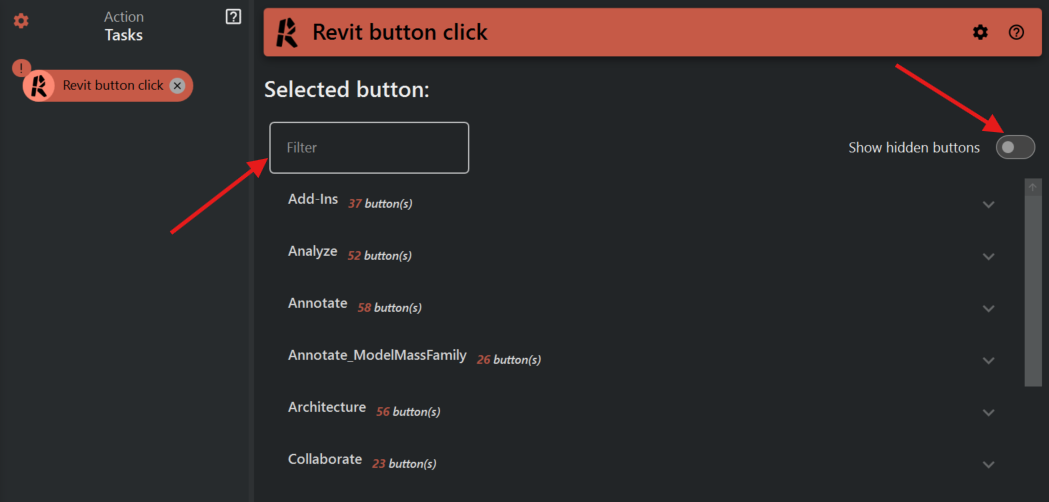Expand the Collaborate chevron
The height and width of the screenshot is (502, 1049).
[x=989, y=465]
